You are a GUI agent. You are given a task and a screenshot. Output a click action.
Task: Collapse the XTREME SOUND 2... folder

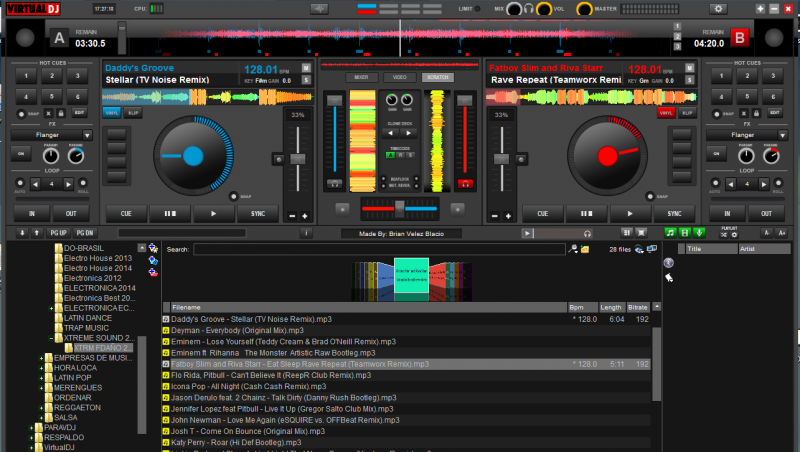(x=51, y=338)
